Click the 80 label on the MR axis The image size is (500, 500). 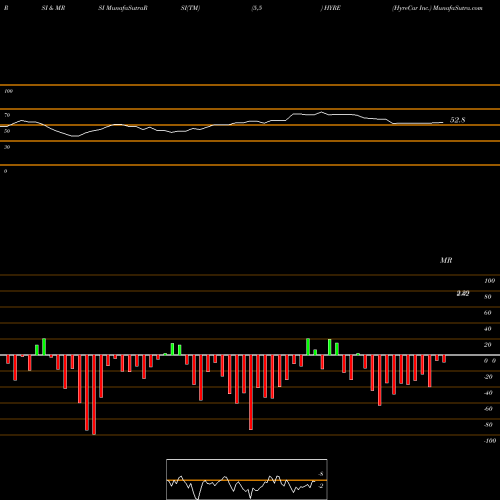point(488,297)
